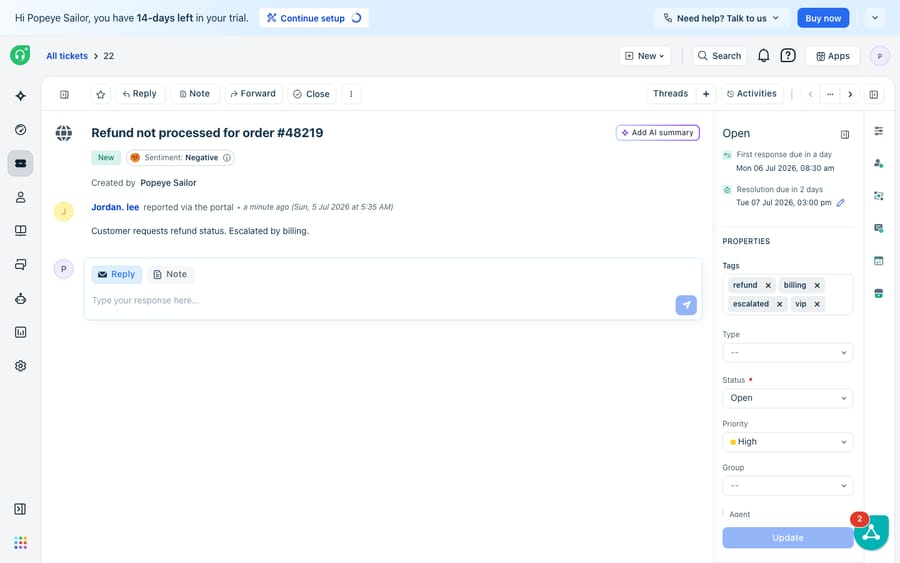This screenshot has width=900, height=563.
Task: Close this ticket
Action: coord(312,94)
